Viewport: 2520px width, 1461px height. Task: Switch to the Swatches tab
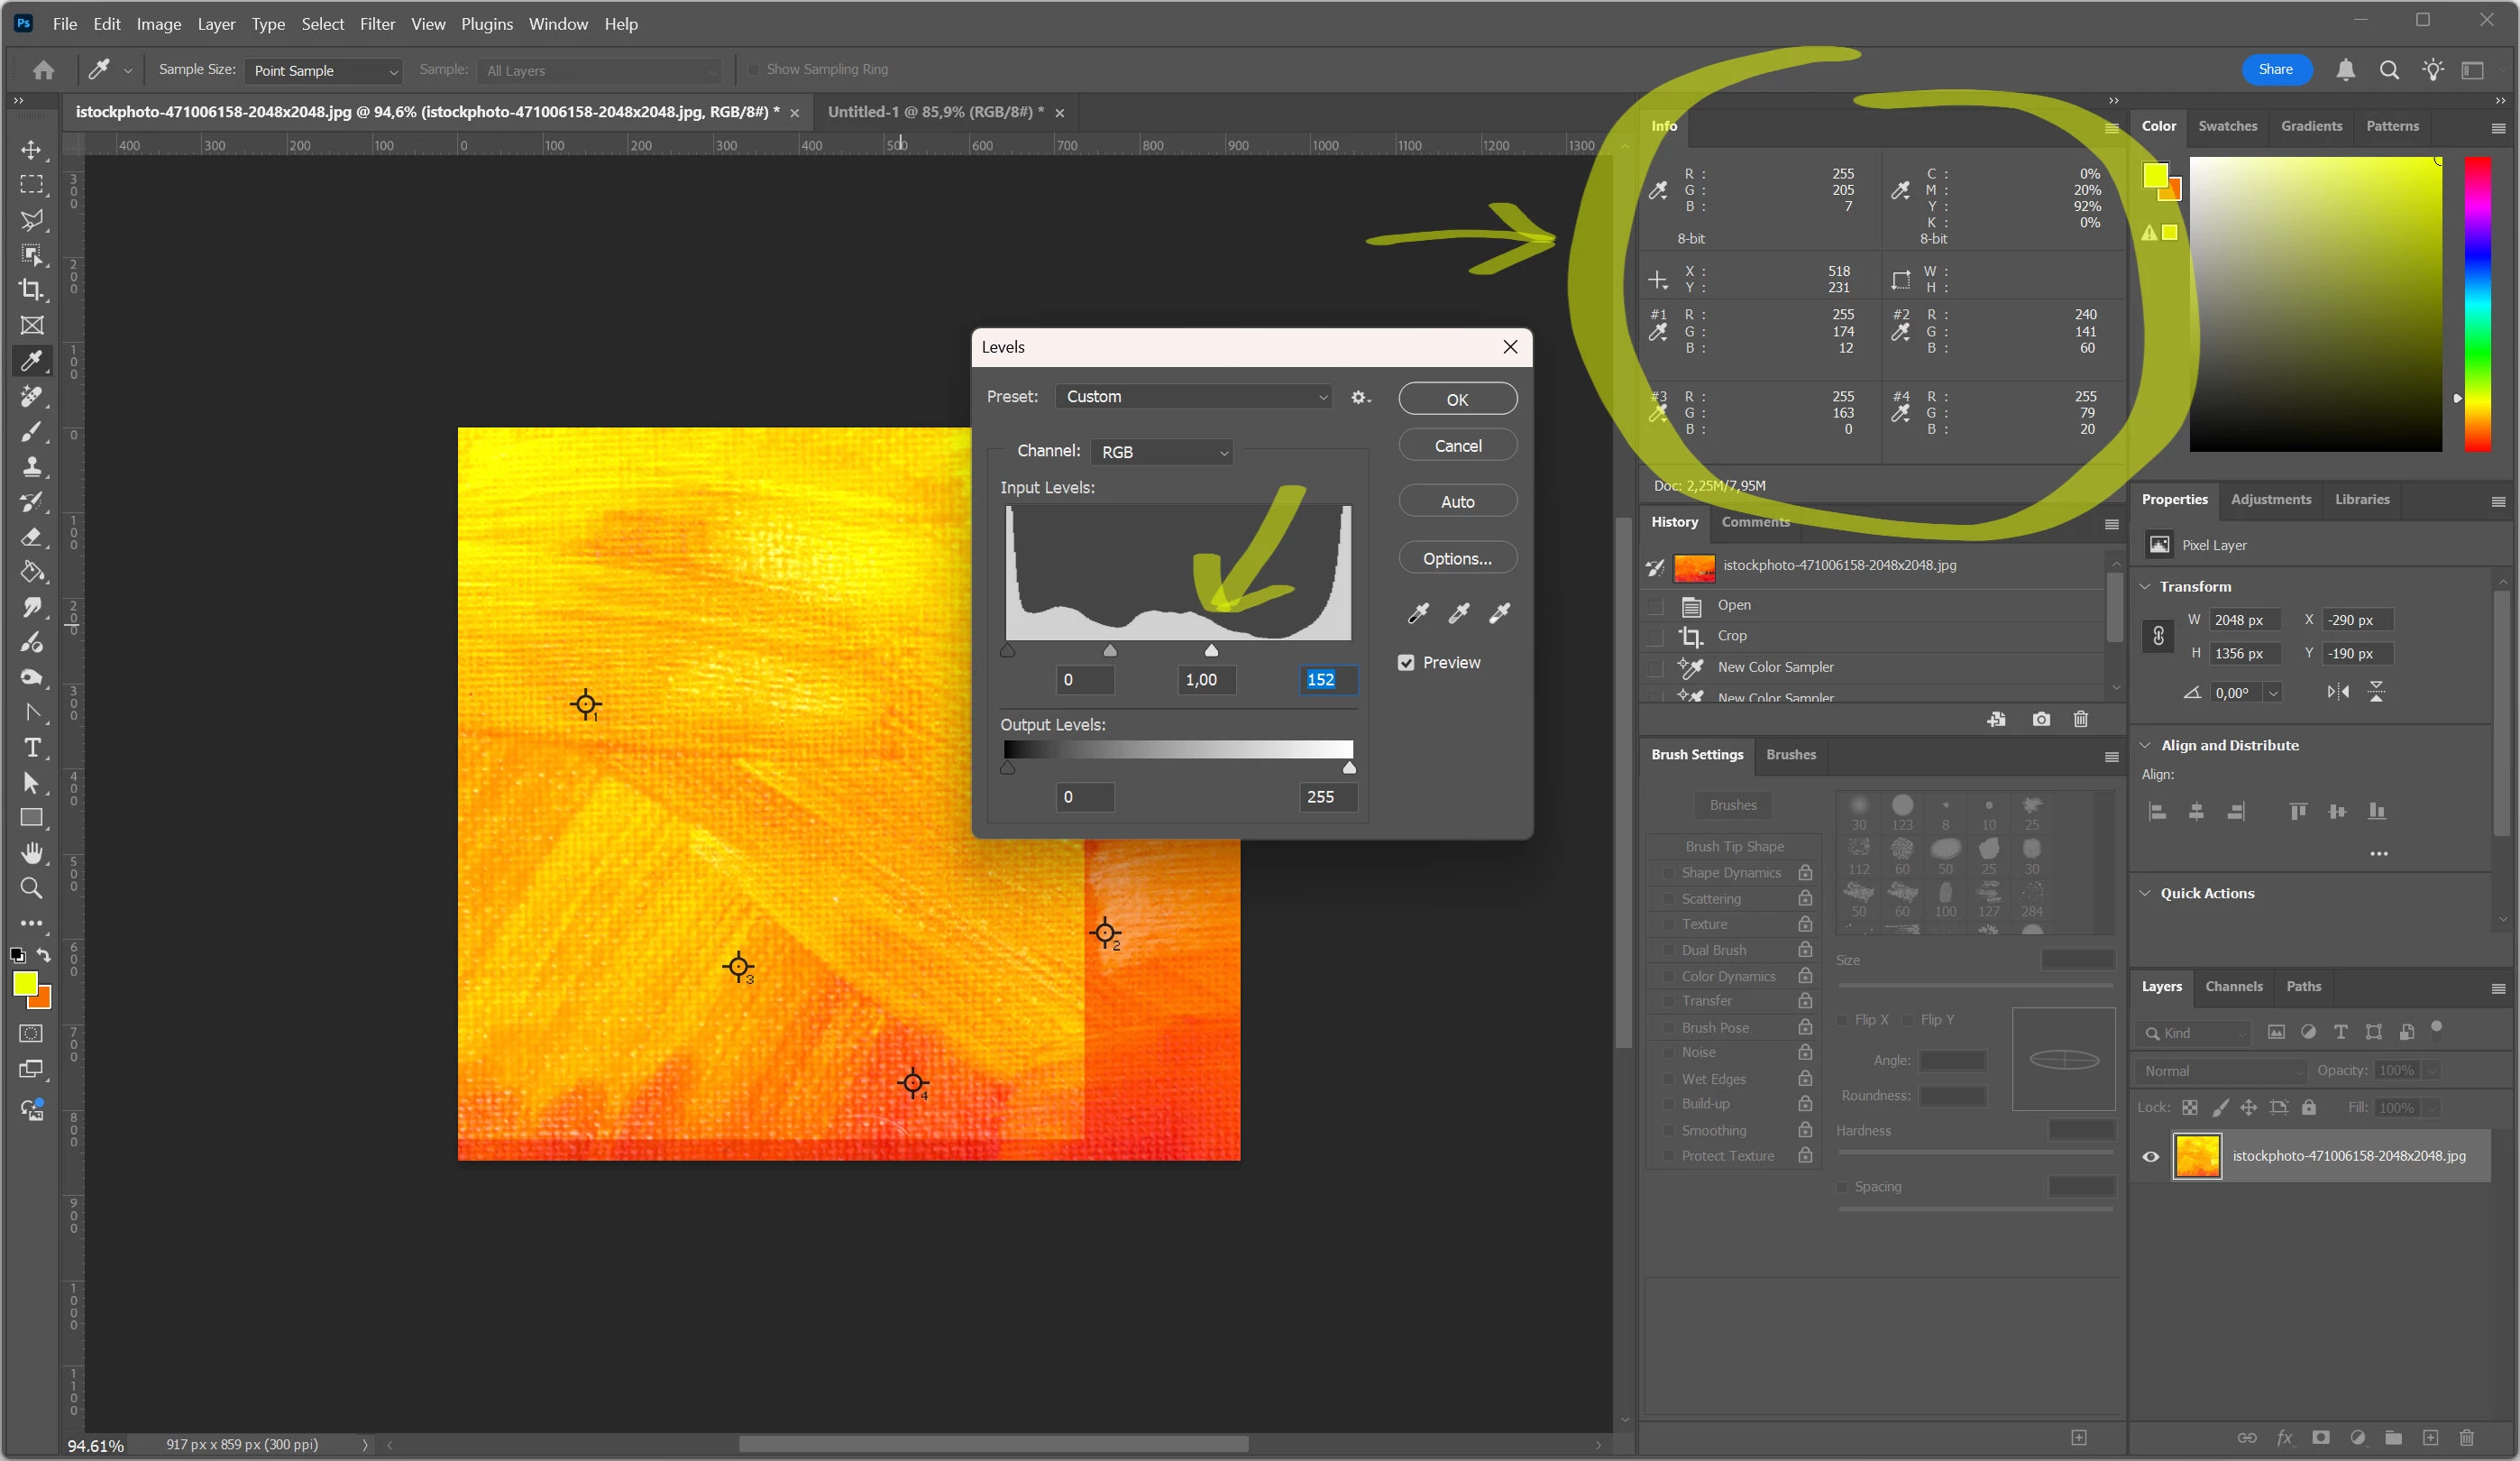[2227, 126]
